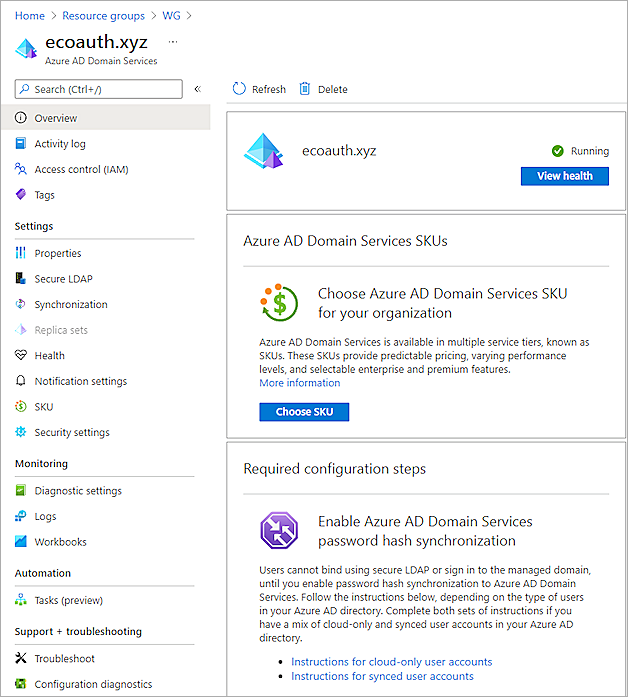Click the Access control (IAM) icon
The height and width of the screenshot is (697, 628).
[x=22, y=169]
